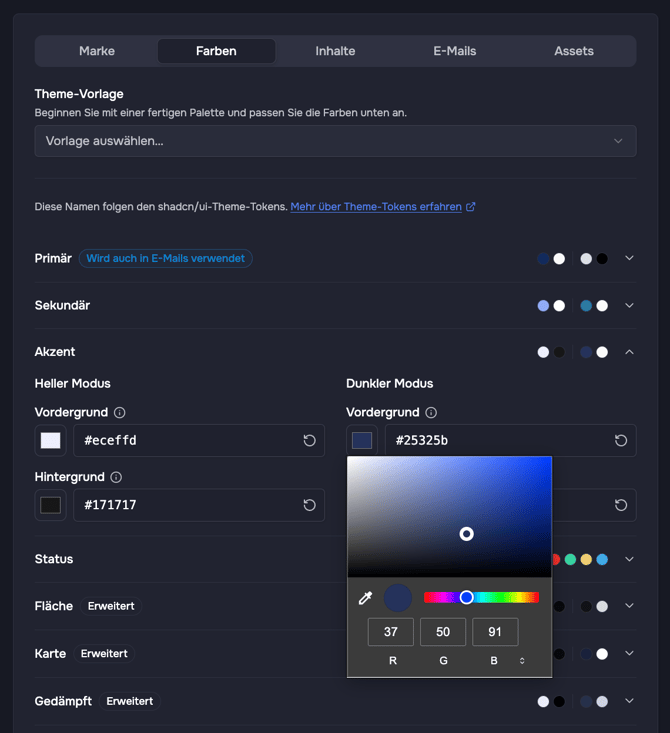
Task: Open the Marke tab
Action: [x=97, y=51]
